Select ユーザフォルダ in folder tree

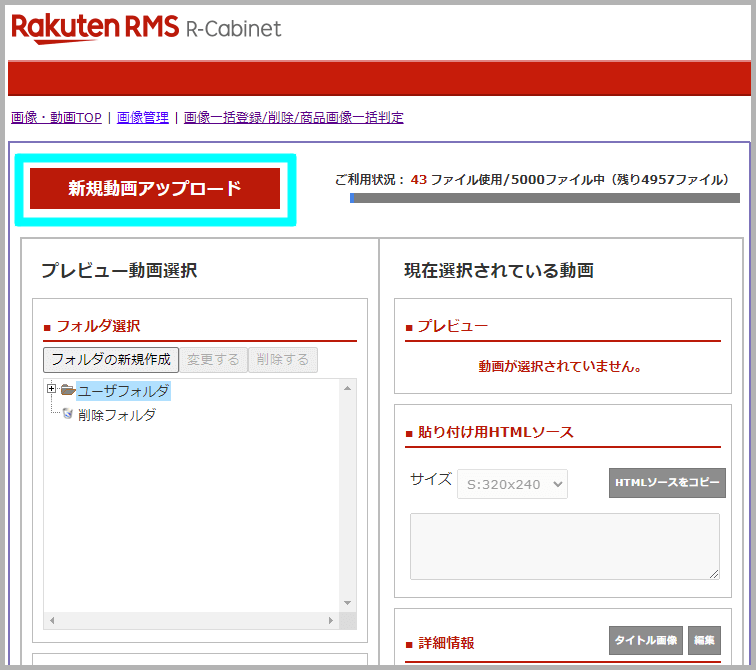coord(123,390)
